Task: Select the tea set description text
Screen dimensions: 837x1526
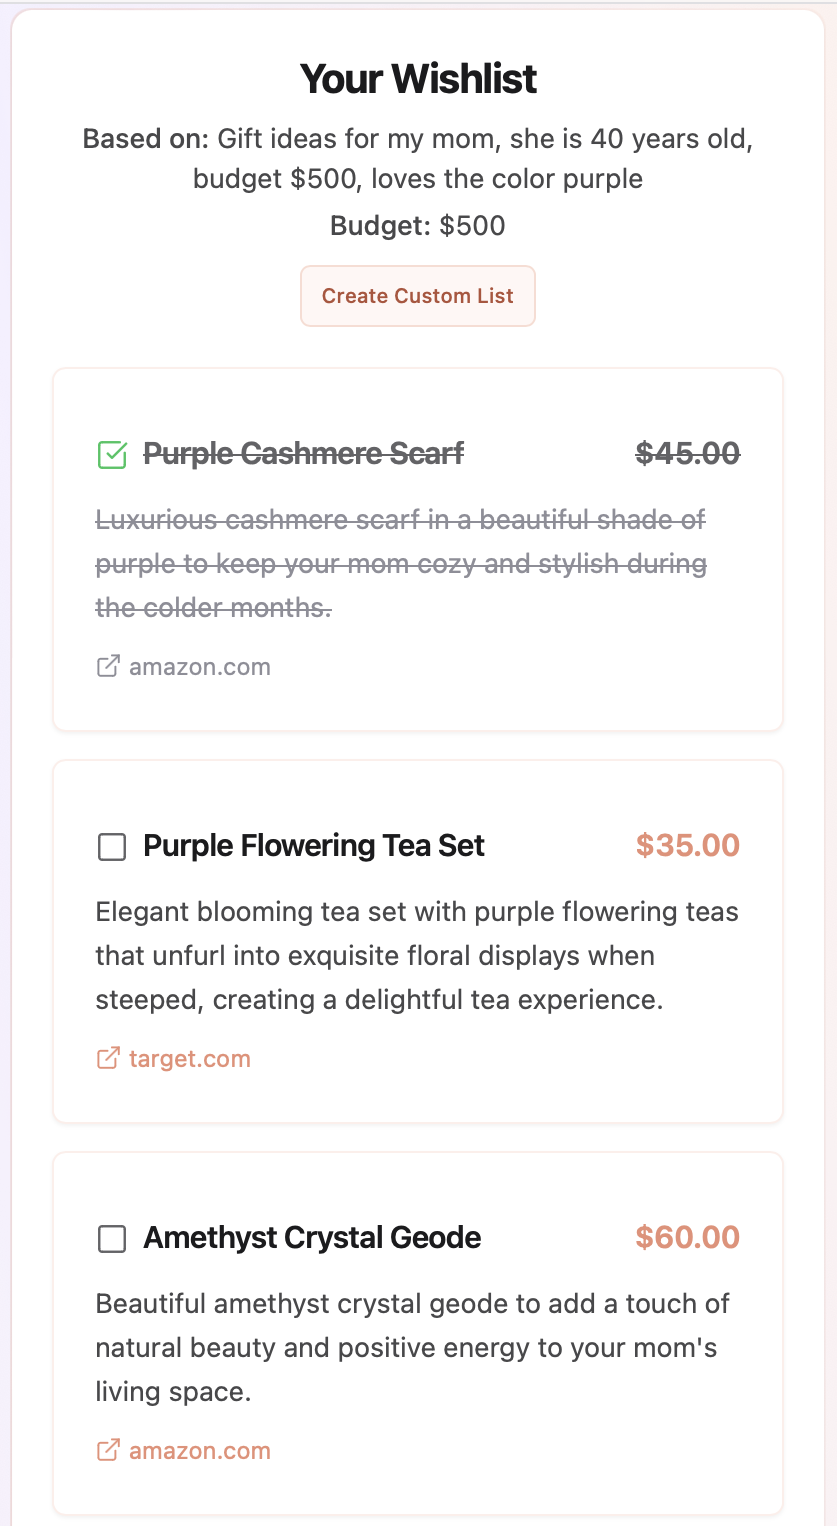Action: 416,955
